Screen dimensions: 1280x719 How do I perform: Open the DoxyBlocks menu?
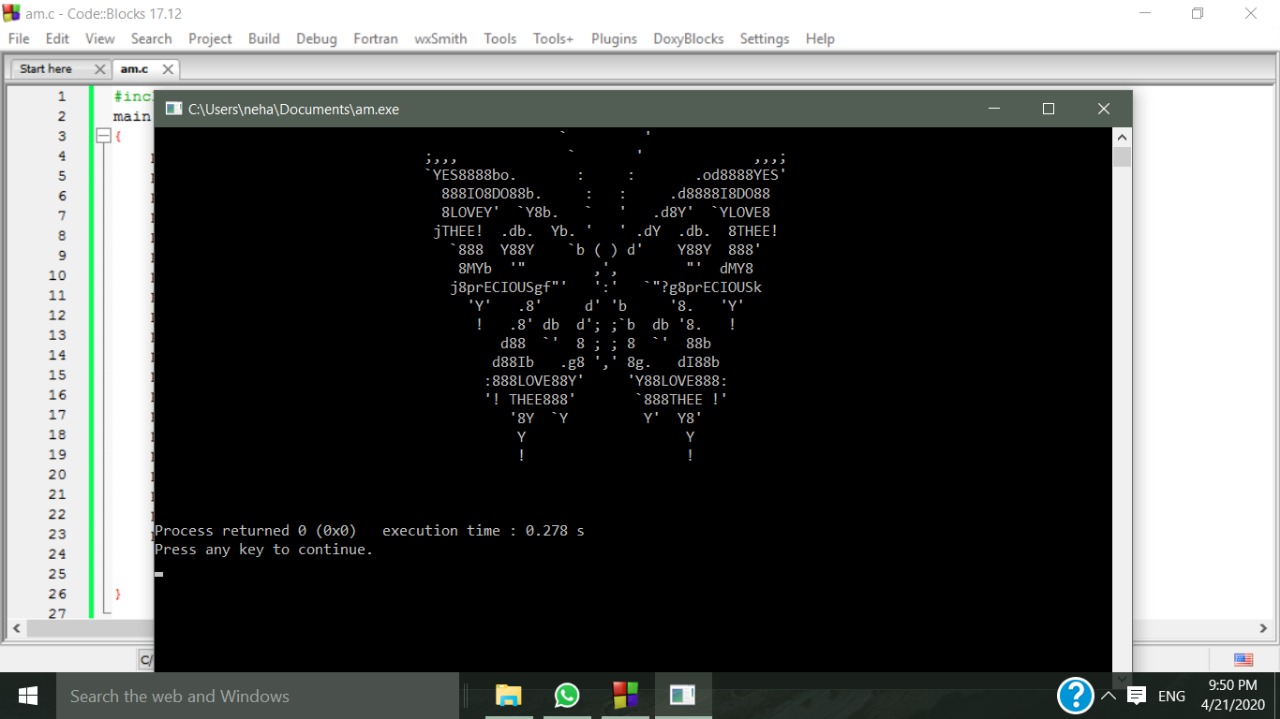coord(688,39)
